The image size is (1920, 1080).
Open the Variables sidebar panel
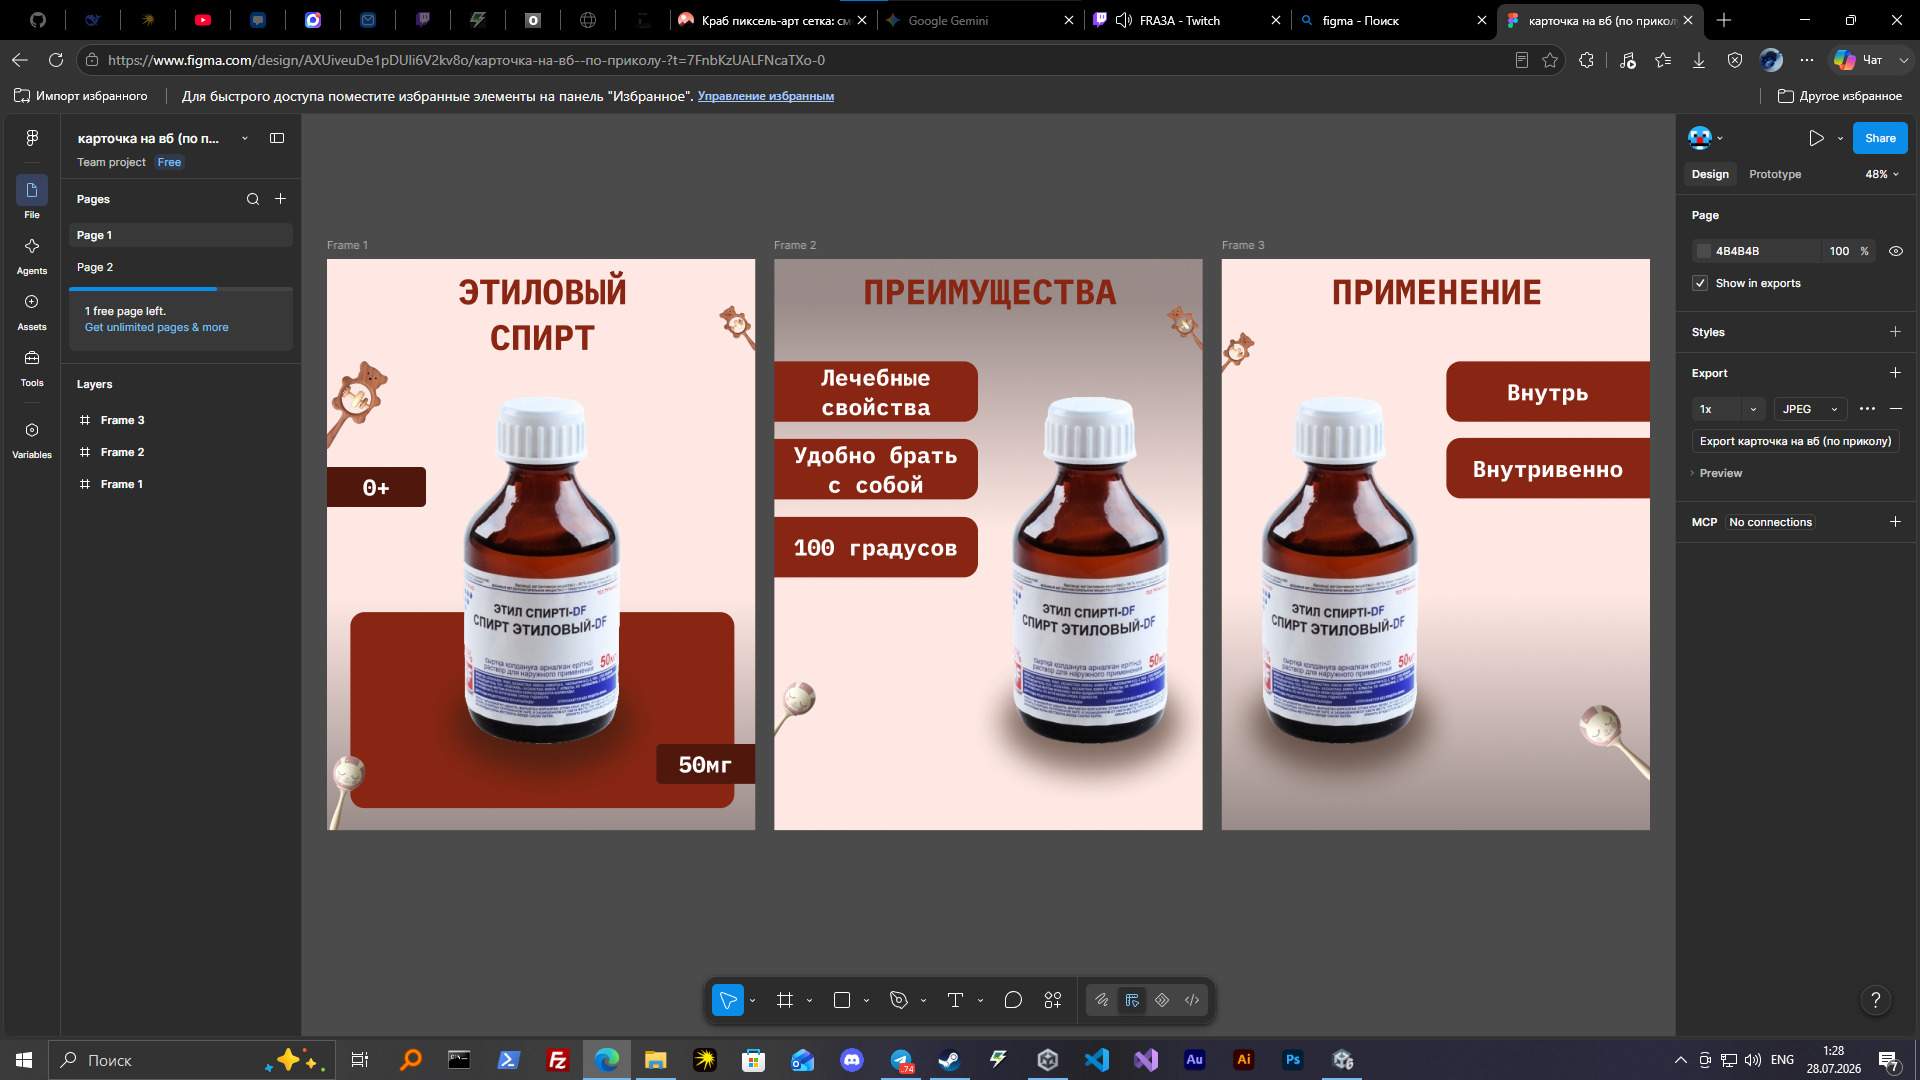point(32,439)
